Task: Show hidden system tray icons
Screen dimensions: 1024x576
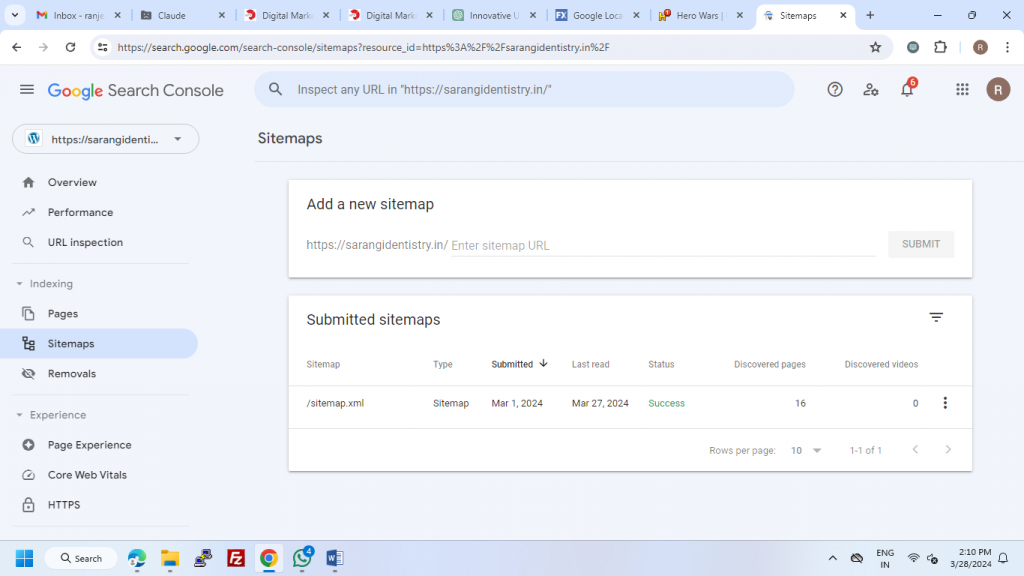Action: (832, 558)
